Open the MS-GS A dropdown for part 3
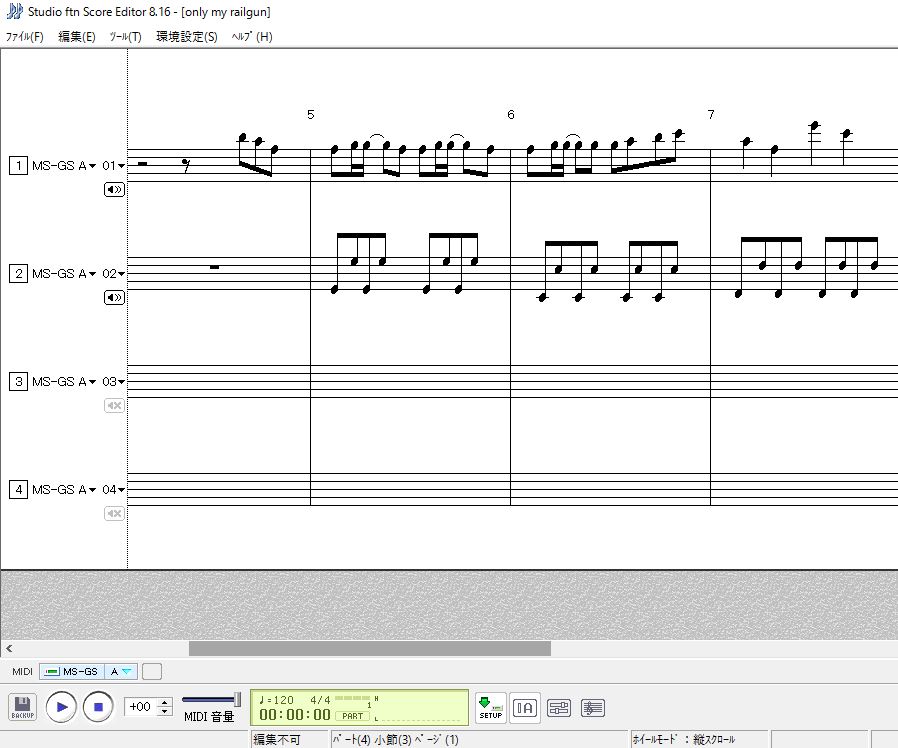Screen dimensions: 898x748 (64, 381)
